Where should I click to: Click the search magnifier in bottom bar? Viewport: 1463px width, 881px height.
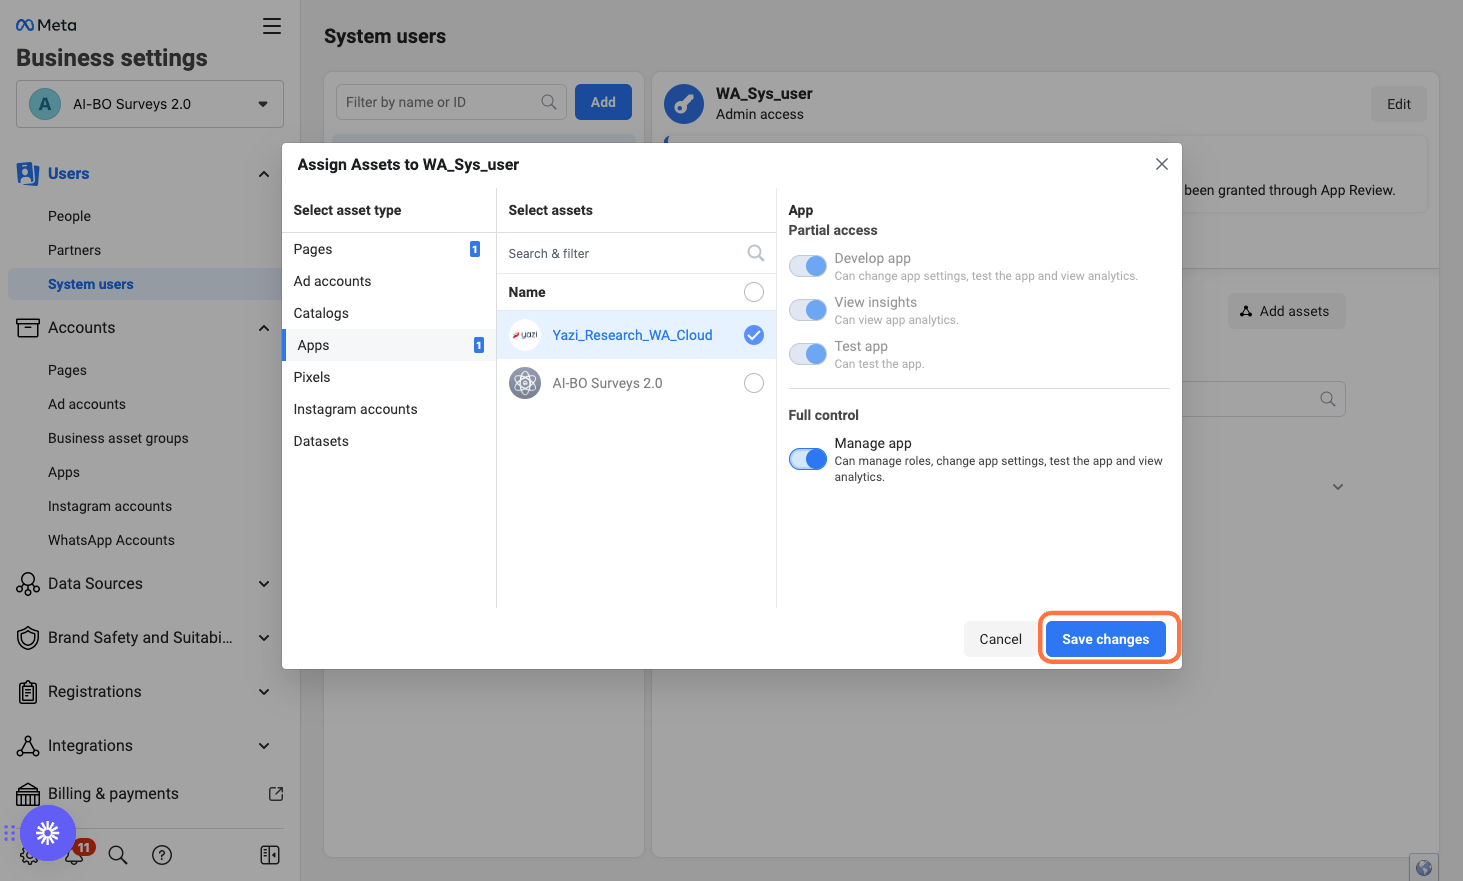click(118, 855)
